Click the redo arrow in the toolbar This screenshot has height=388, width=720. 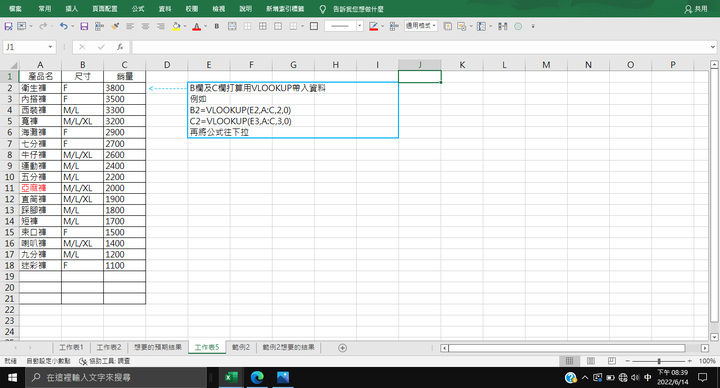[x=43, y=26]
